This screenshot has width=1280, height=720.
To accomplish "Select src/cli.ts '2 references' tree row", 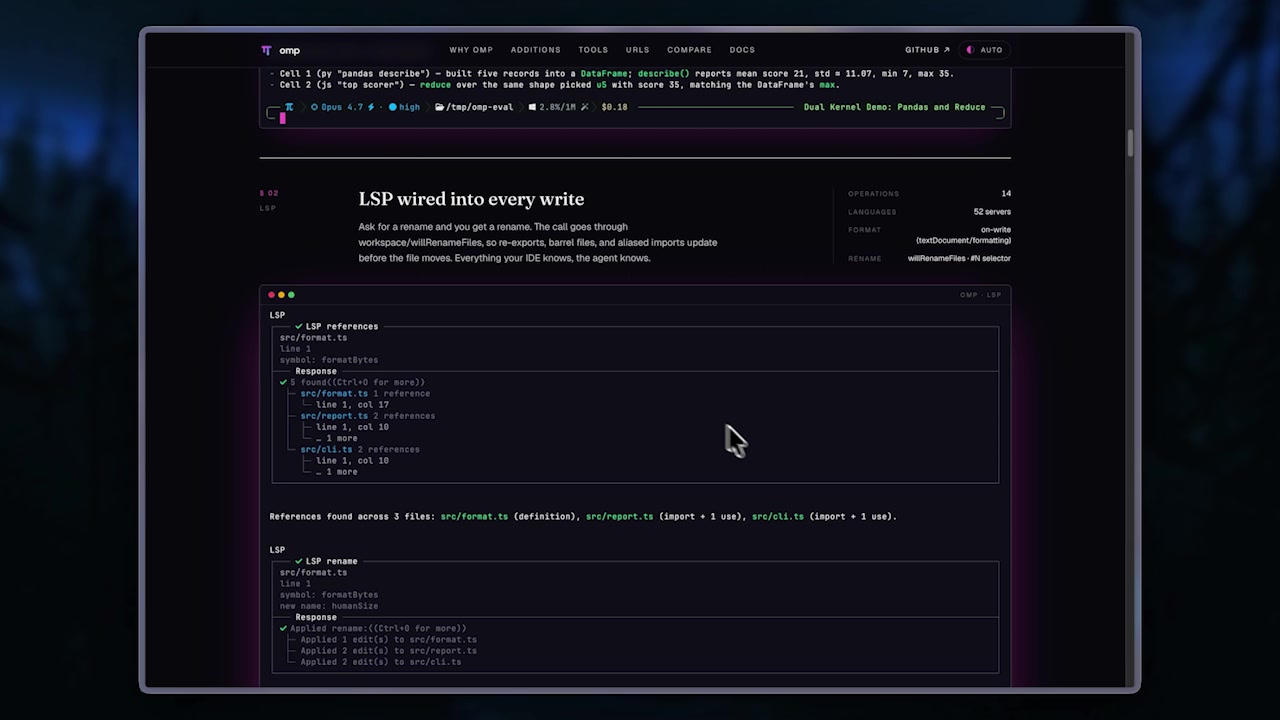I will (359, 449).
